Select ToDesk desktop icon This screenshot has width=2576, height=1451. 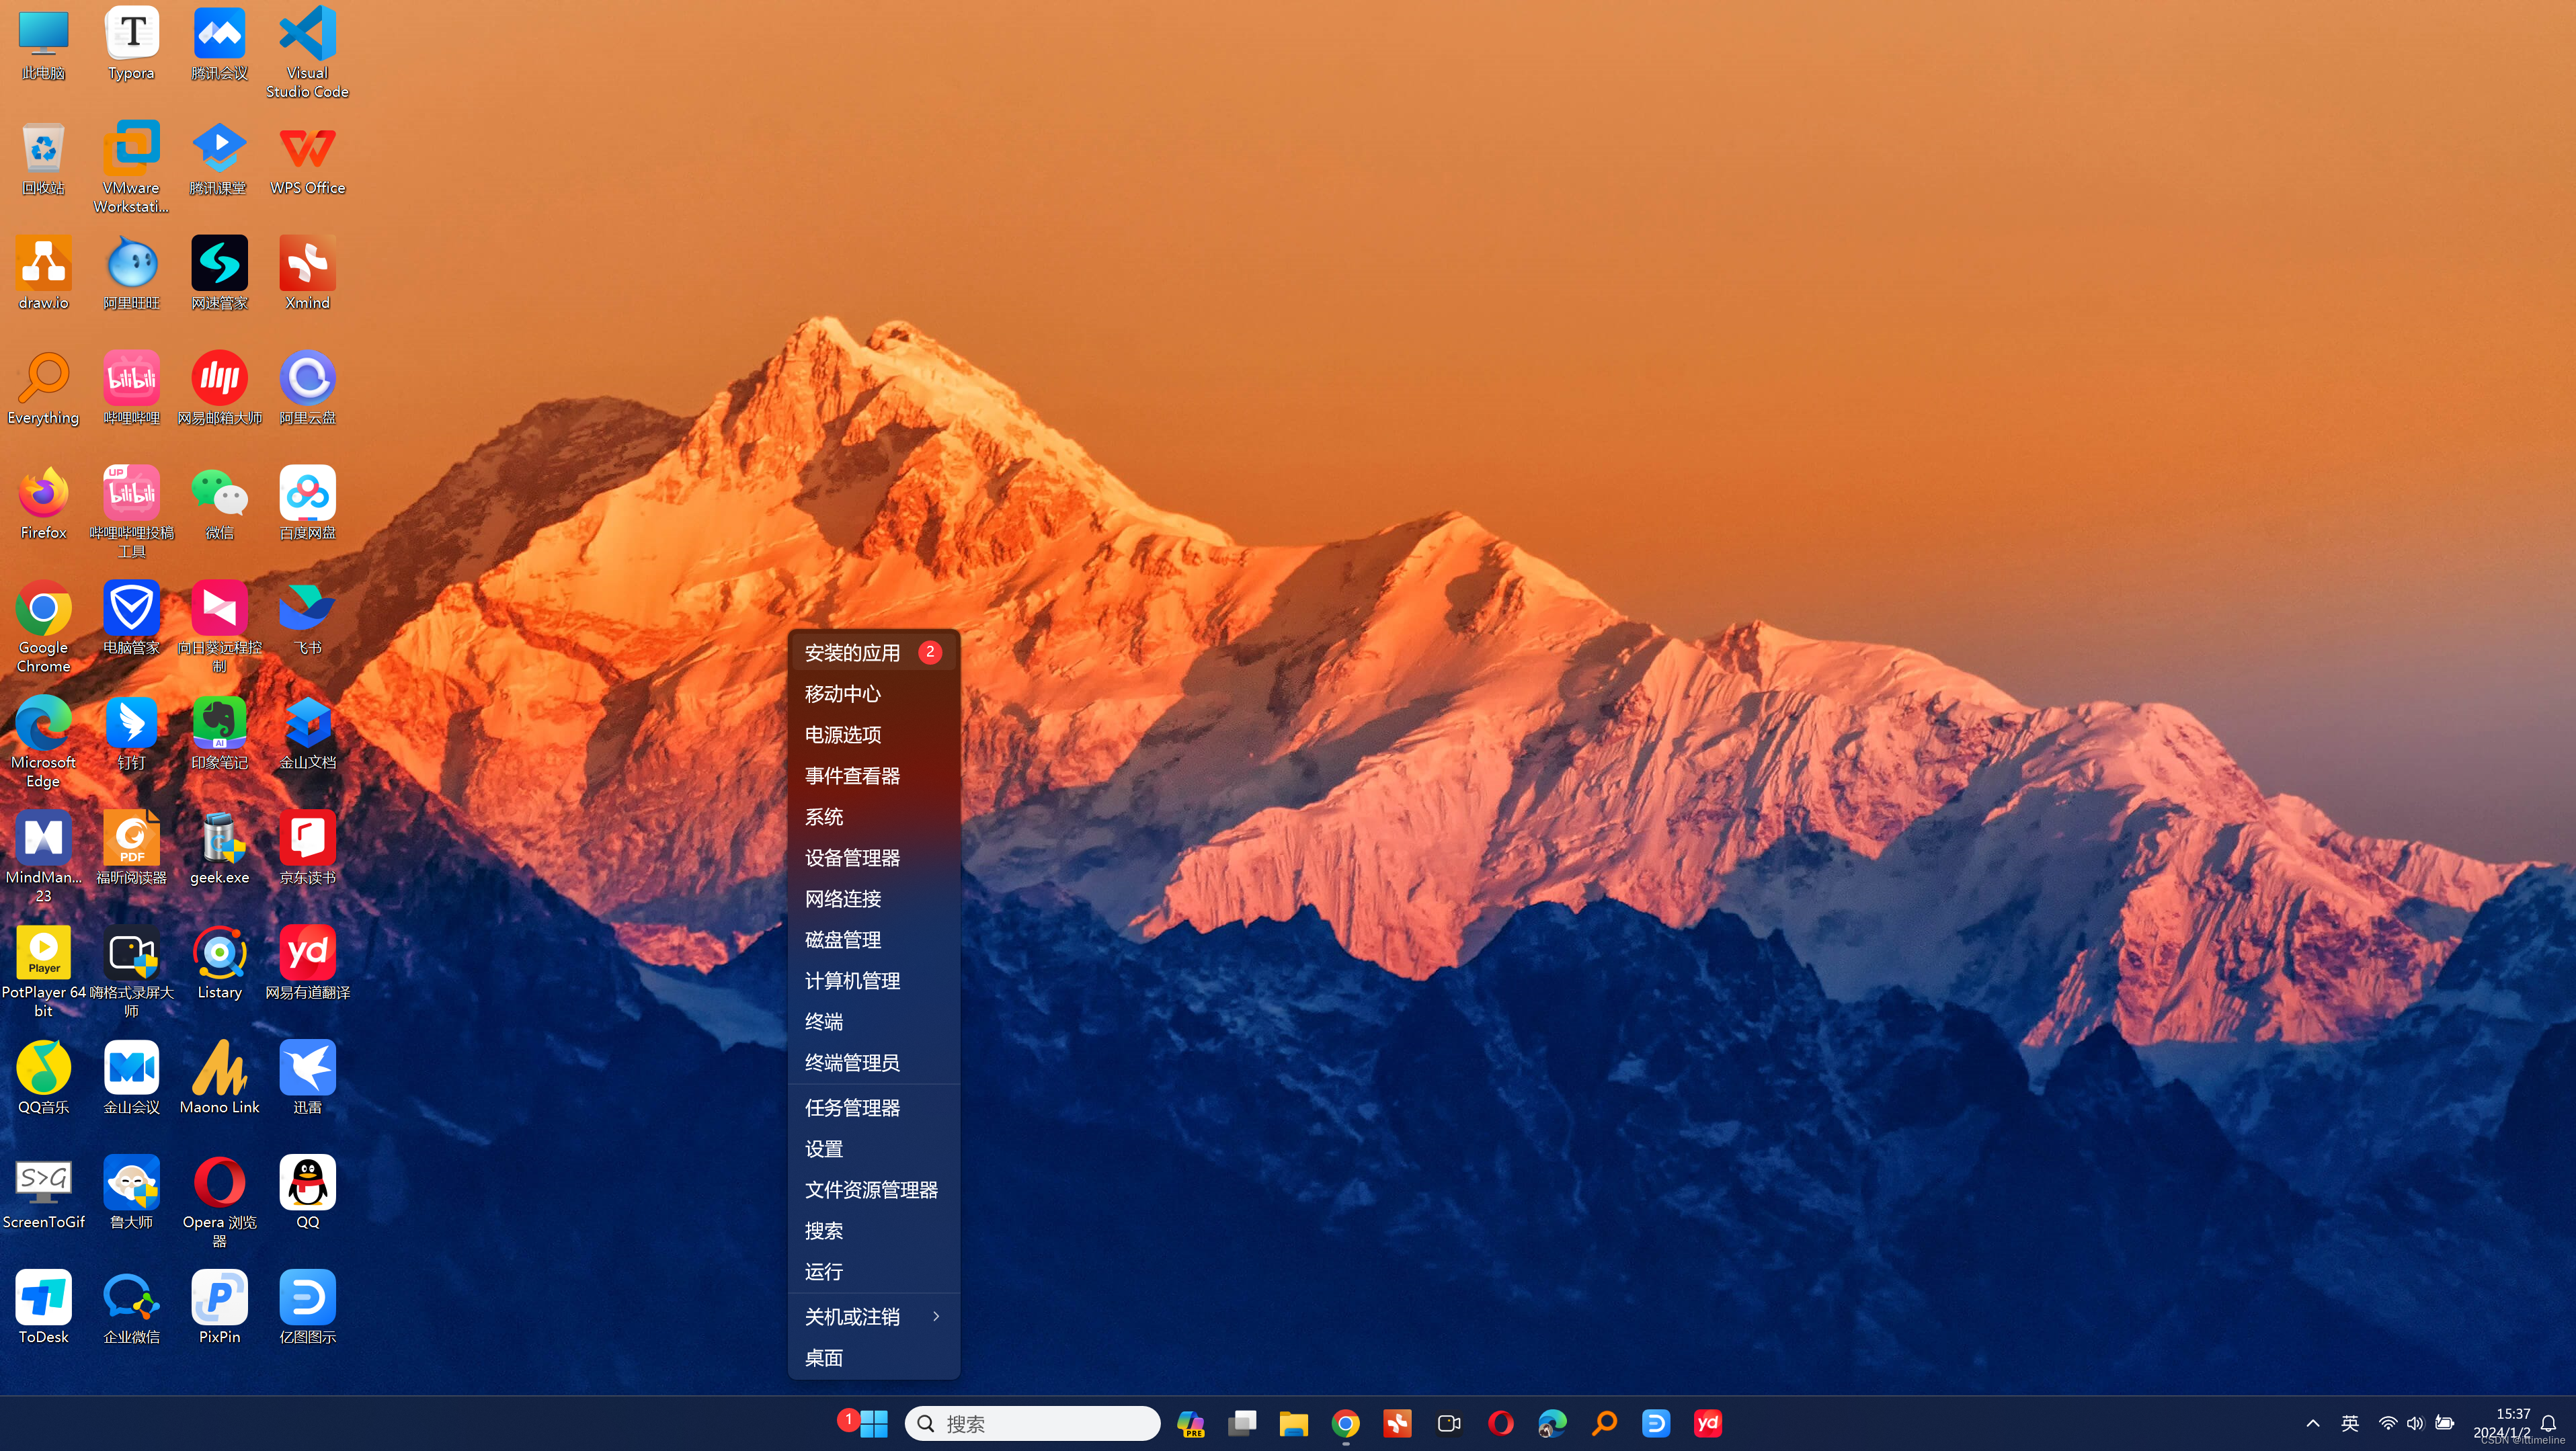click(x=43, y=1308)
